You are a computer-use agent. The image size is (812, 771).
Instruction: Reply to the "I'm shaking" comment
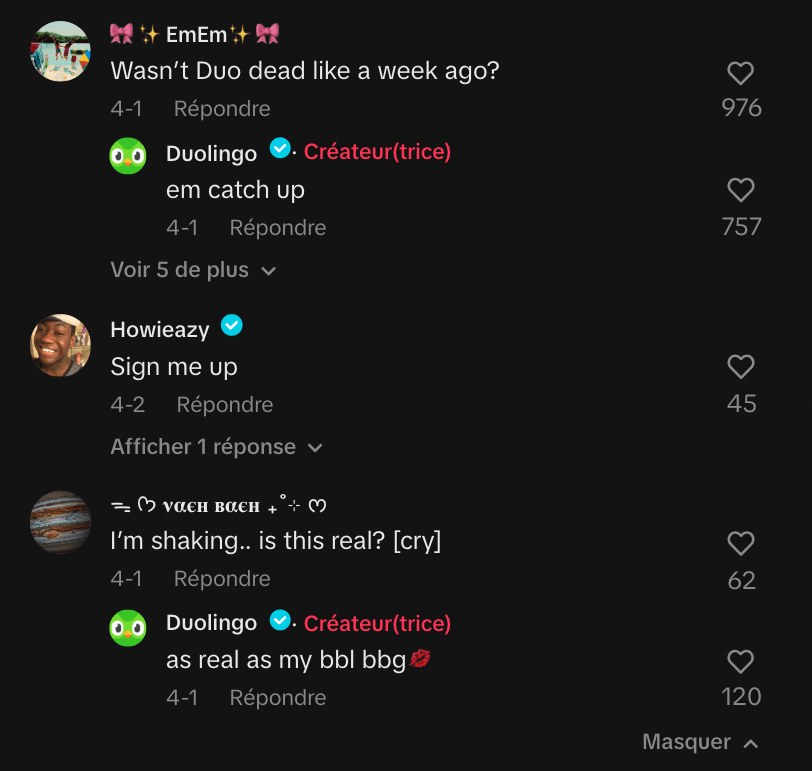pos(222,579)
